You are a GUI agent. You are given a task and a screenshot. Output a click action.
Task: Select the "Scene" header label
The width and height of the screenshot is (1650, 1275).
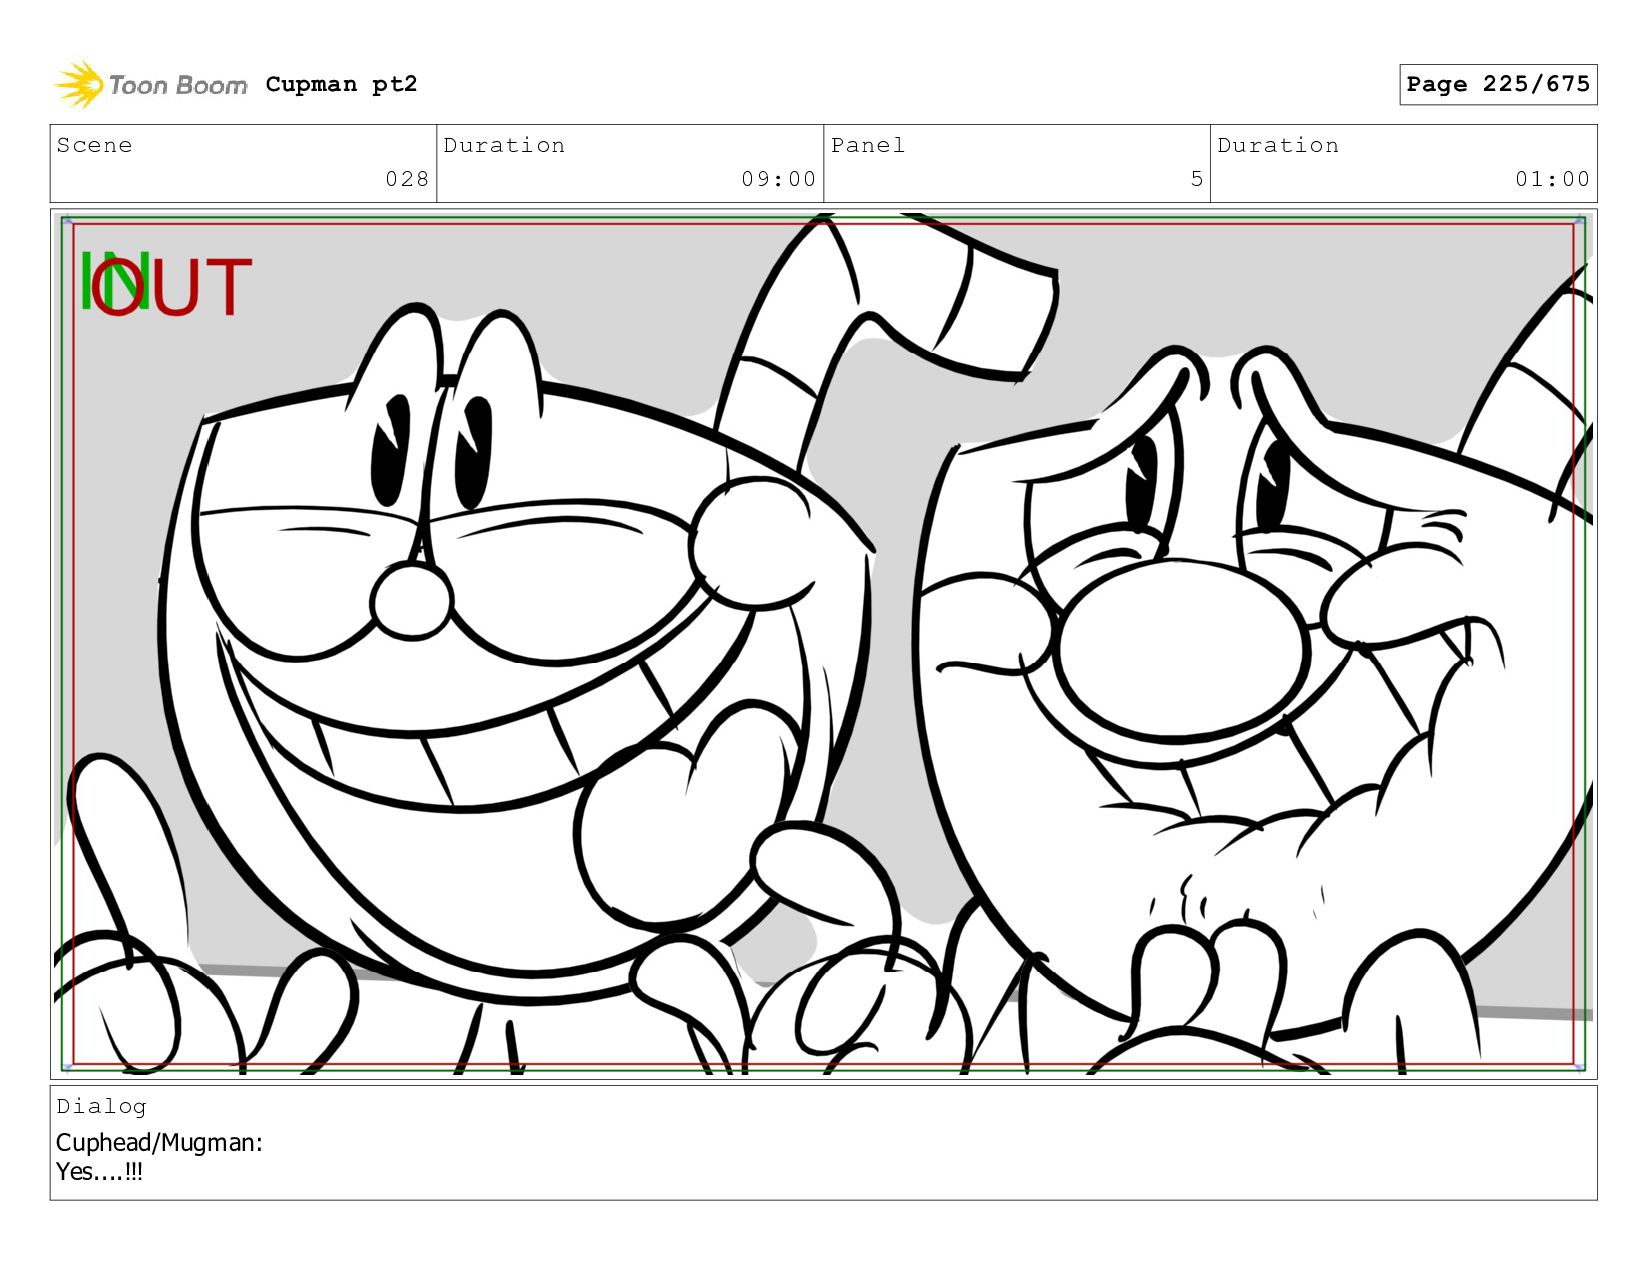pos(94,145)
